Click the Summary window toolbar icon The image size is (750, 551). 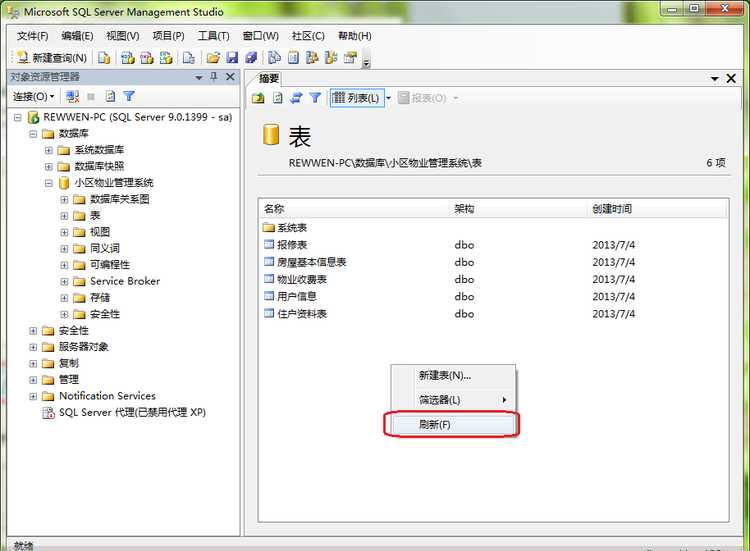pos(293,58)
